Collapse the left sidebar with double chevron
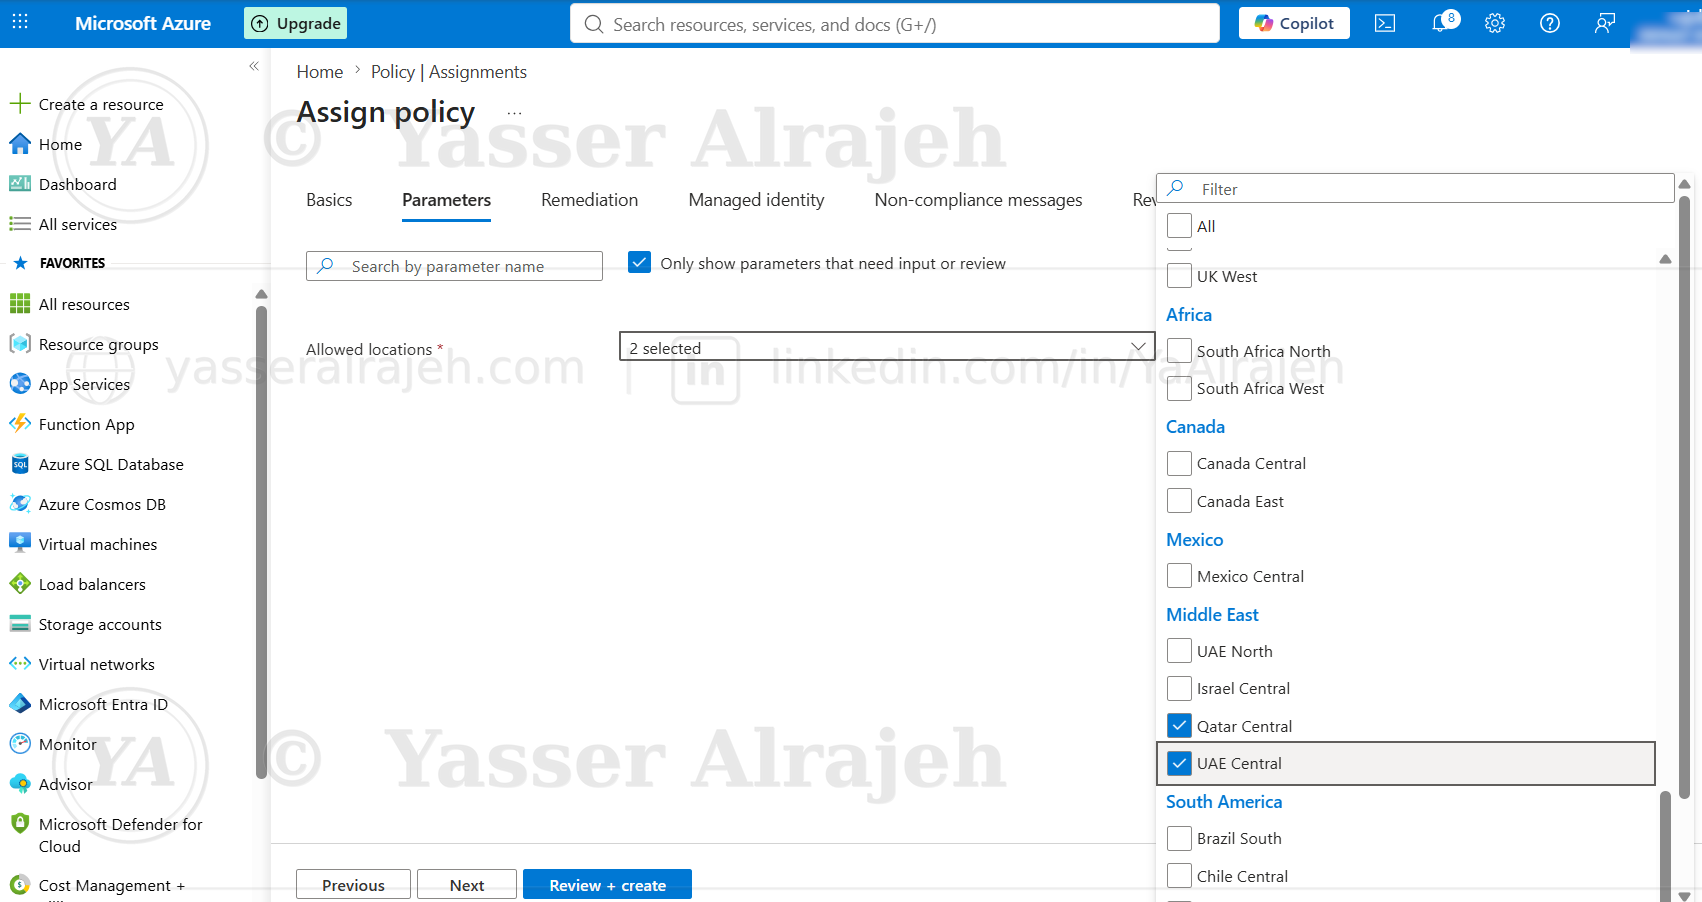 pyautogui.click(x=254, y=66)
